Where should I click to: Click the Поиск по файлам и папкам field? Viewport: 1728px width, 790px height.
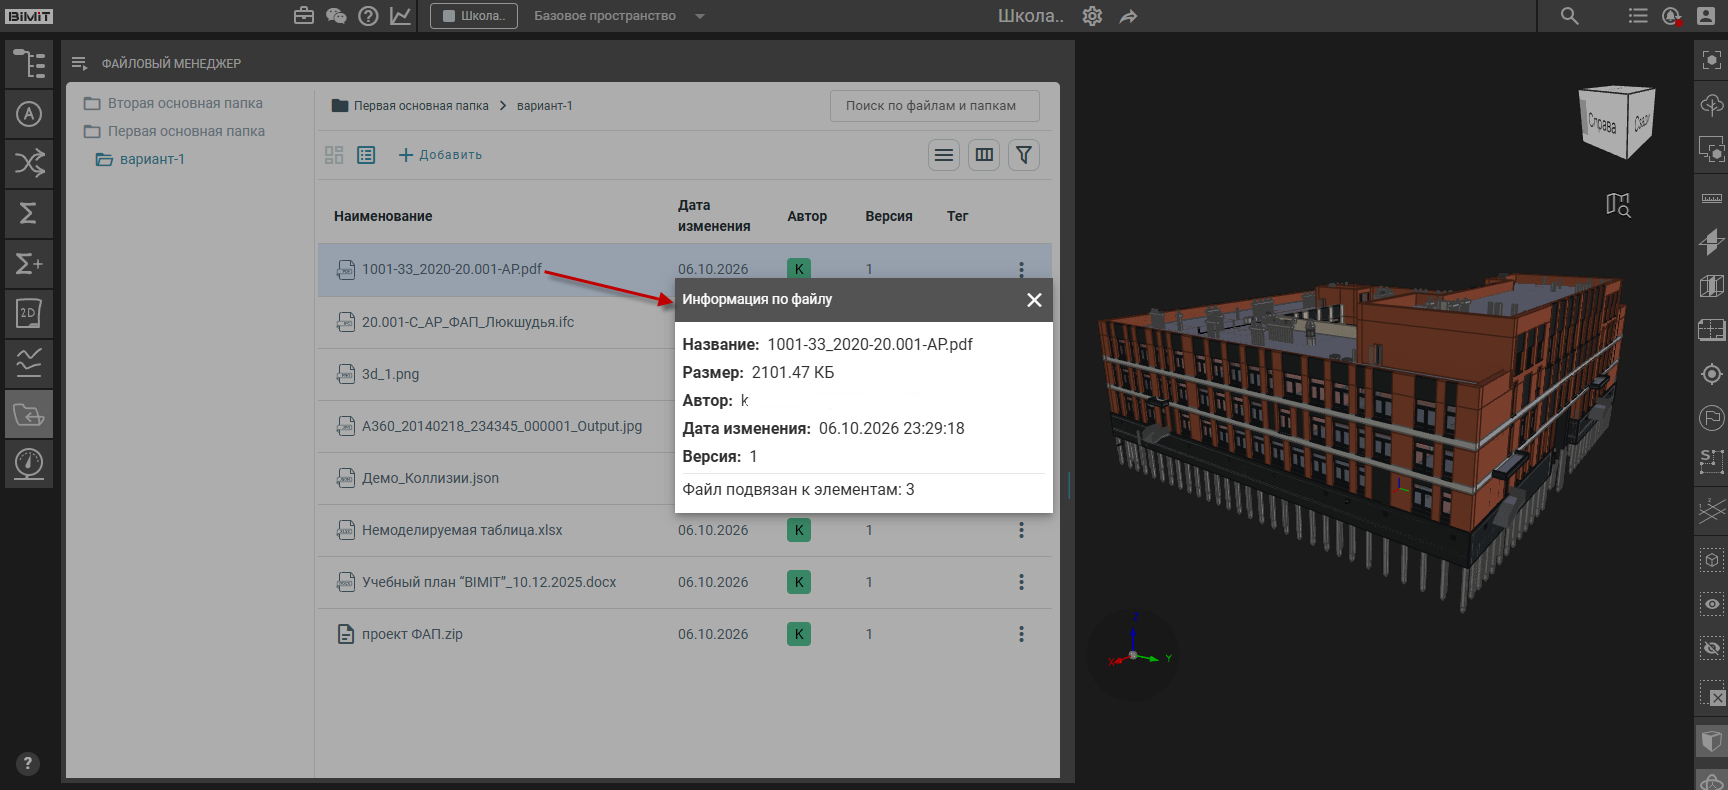tap(935, 106)
